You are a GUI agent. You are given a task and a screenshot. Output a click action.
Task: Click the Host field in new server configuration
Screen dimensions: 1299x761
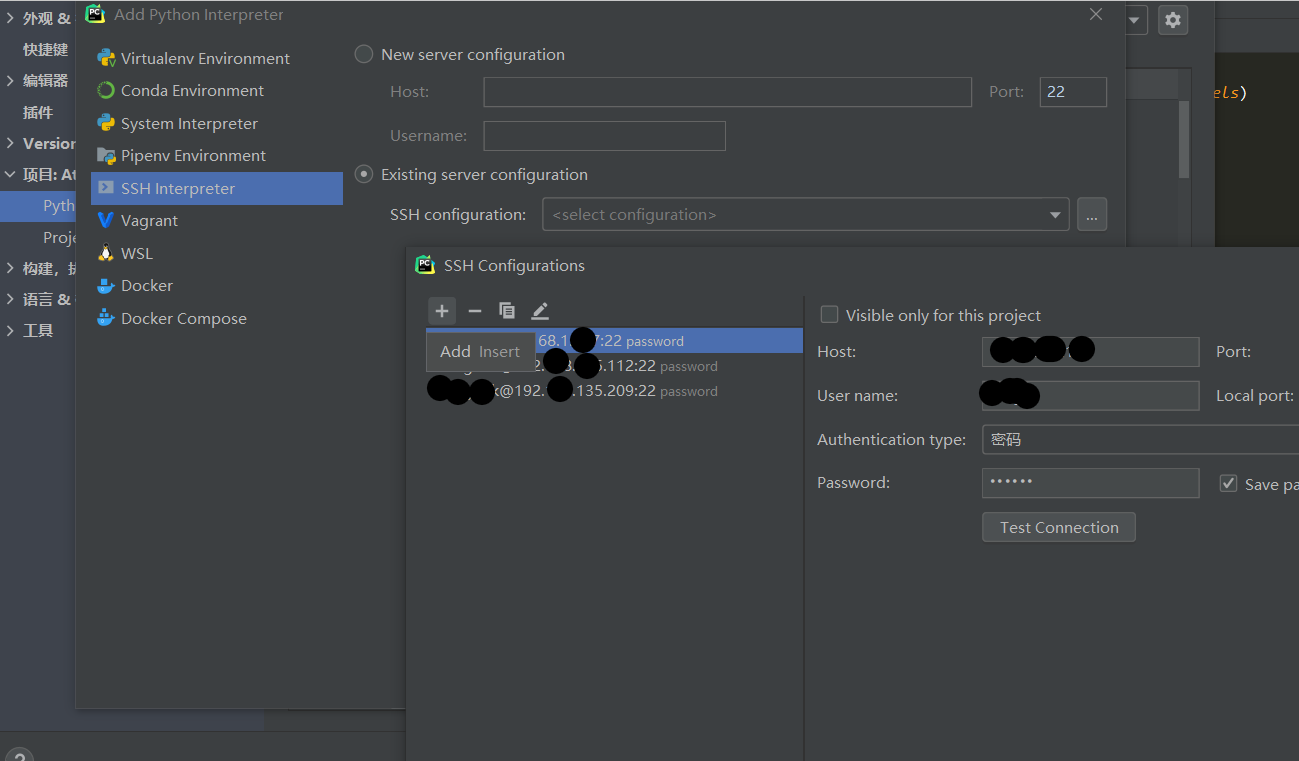pos(728,92)
